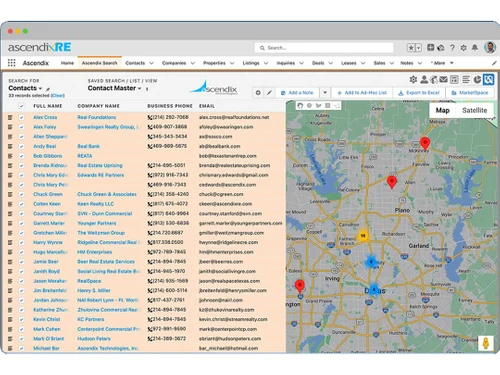Switch map to Satellite view
This screenshot has width=500, height=375.
(475, 110)
